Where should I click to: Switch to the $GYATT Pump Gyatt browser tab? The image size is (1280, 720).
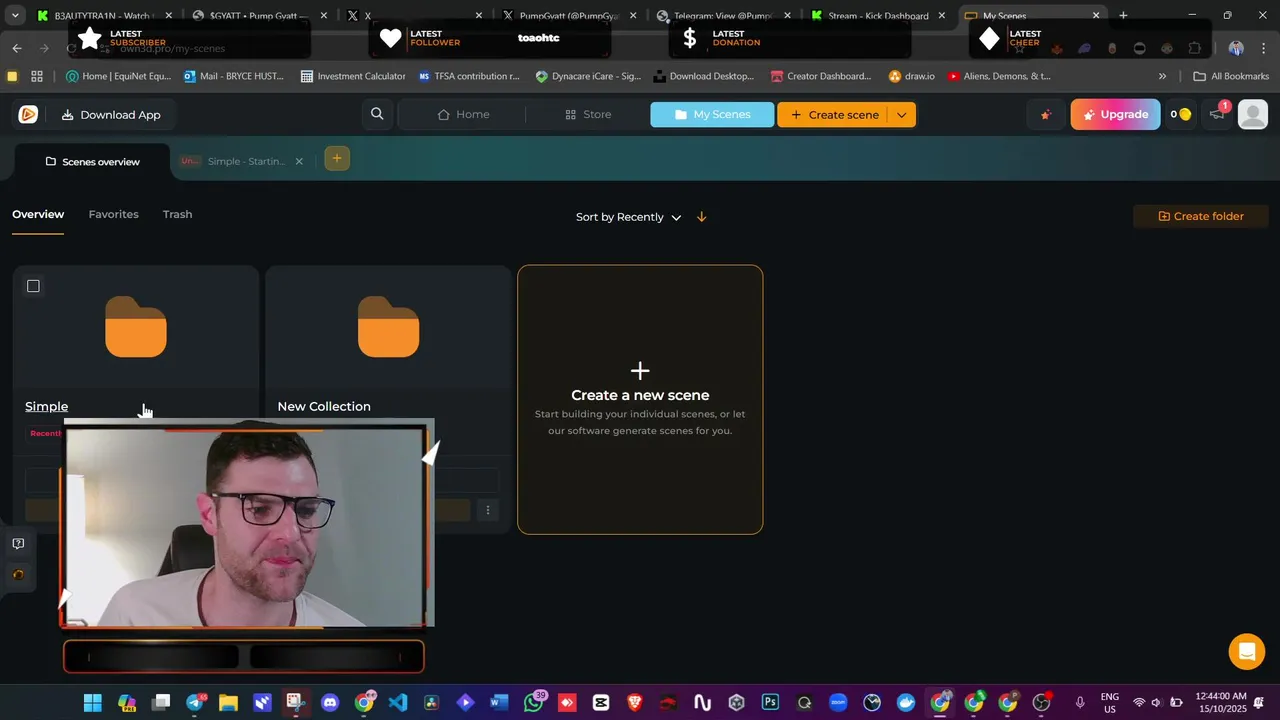258,15
